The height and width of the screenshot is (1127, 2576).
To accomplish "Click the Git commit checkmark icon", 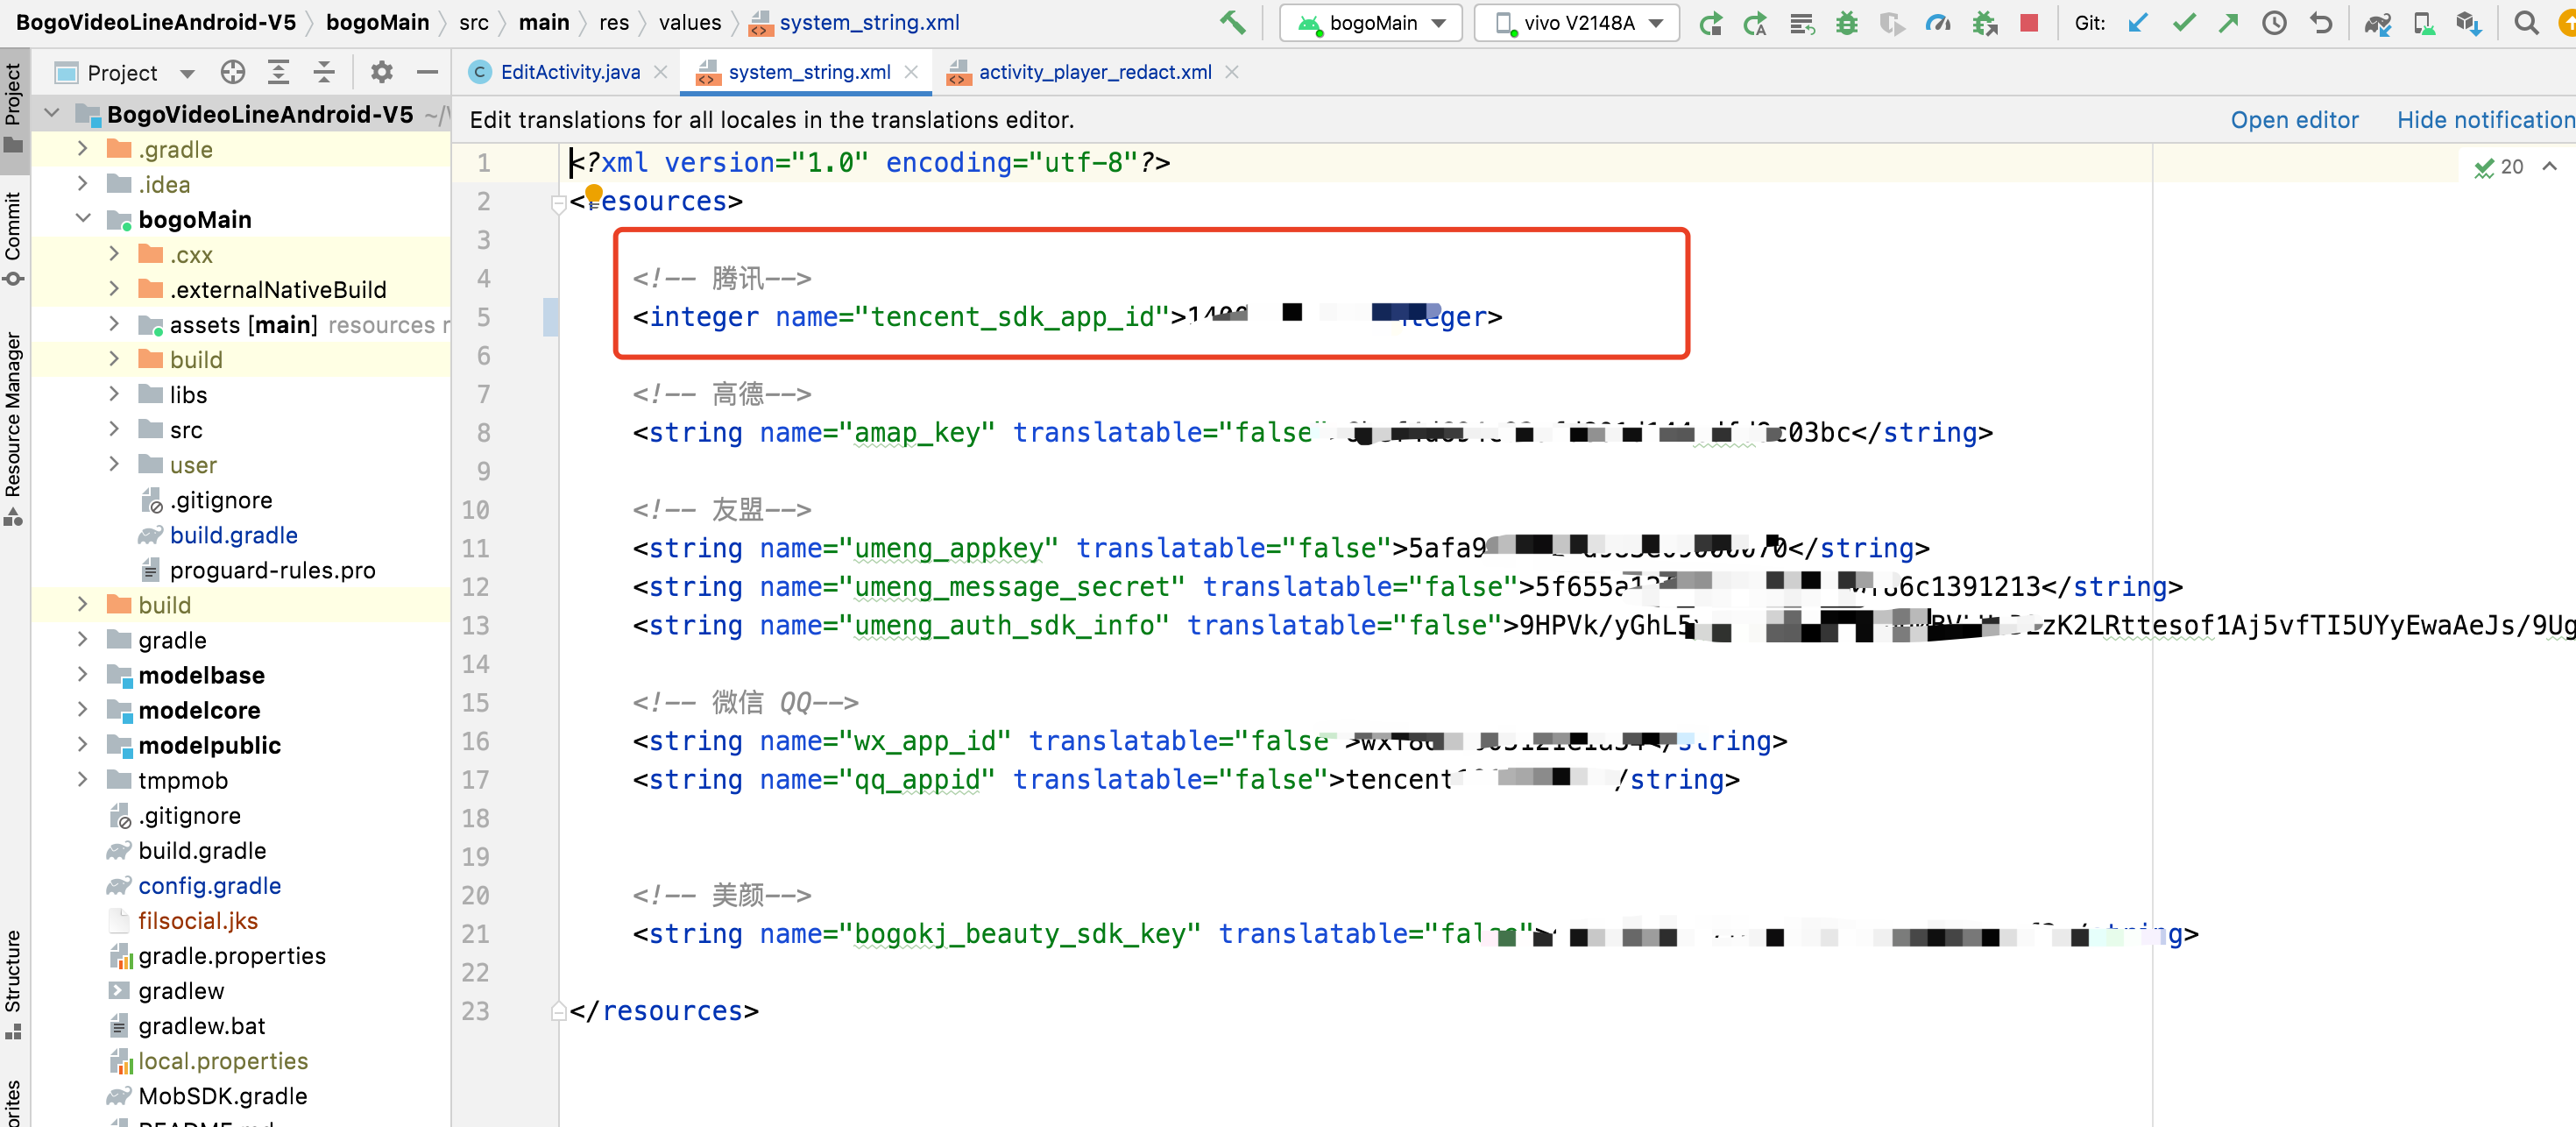I will pos(2184,22).
